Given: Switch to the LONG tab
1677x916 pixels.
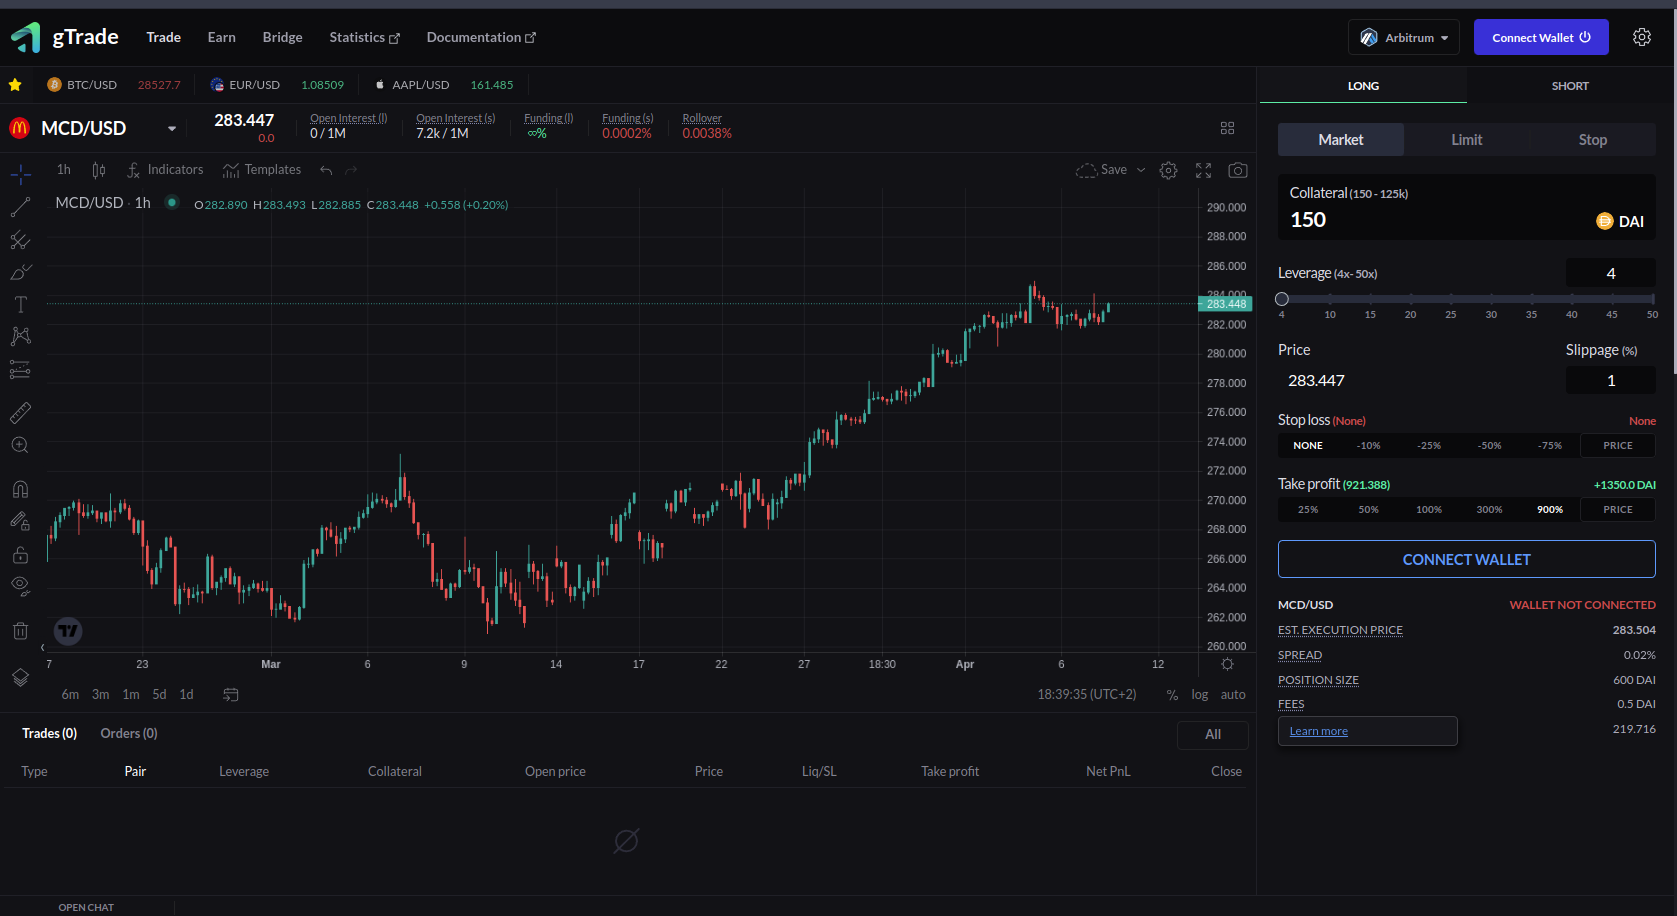Looking at the screenshot, I should tap(1363, 86).
